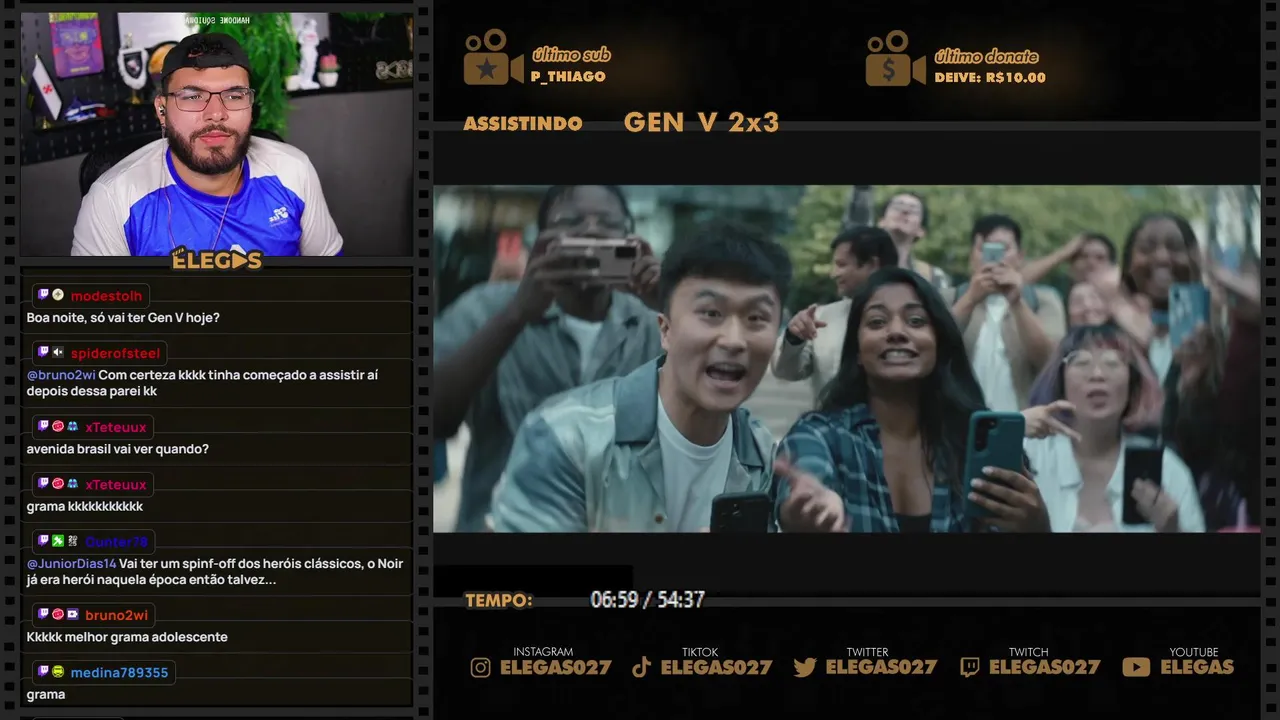Click the red round badge next to bruno2wi

[x=58, y=614]
